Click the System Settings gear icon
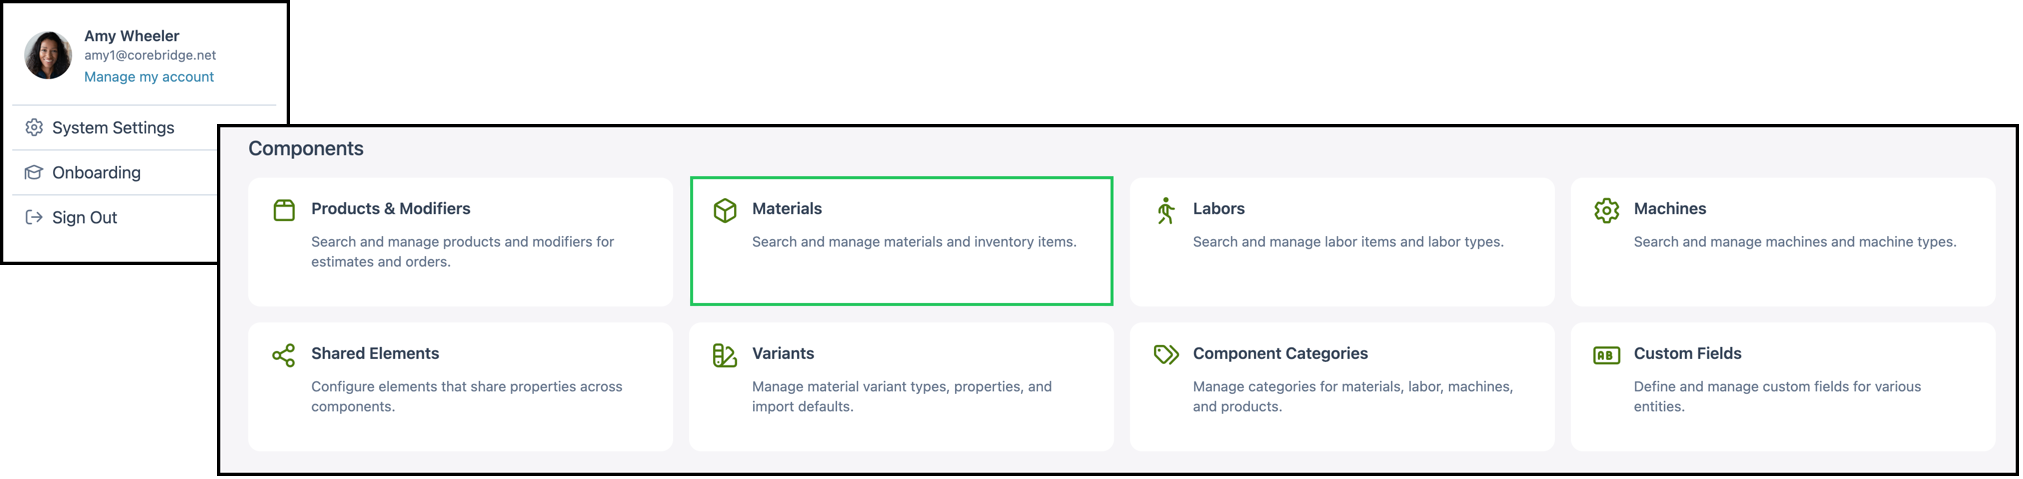 tap(34, 128)
